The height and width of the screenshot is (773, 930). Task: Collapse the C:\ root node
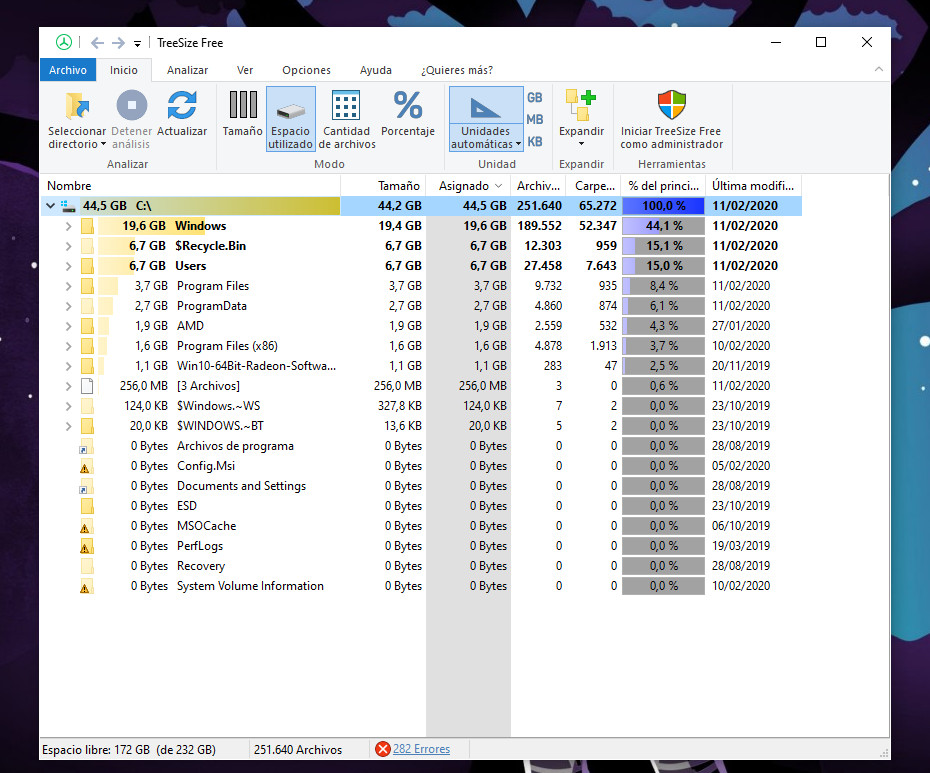tap(50, 206)
